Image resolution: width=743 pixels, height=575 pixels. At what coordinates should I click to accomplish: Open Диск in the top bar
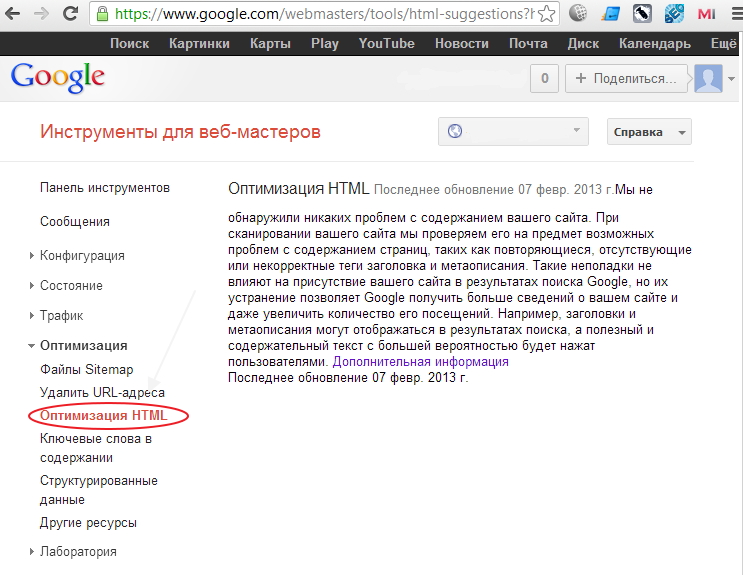click(583, 44)
